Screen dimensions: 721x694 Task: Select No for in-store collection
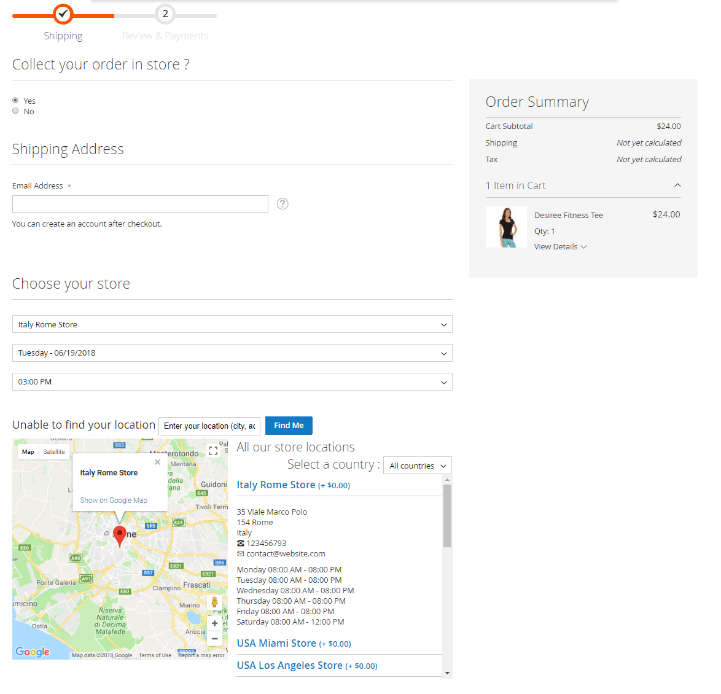[x=16, y=111]
